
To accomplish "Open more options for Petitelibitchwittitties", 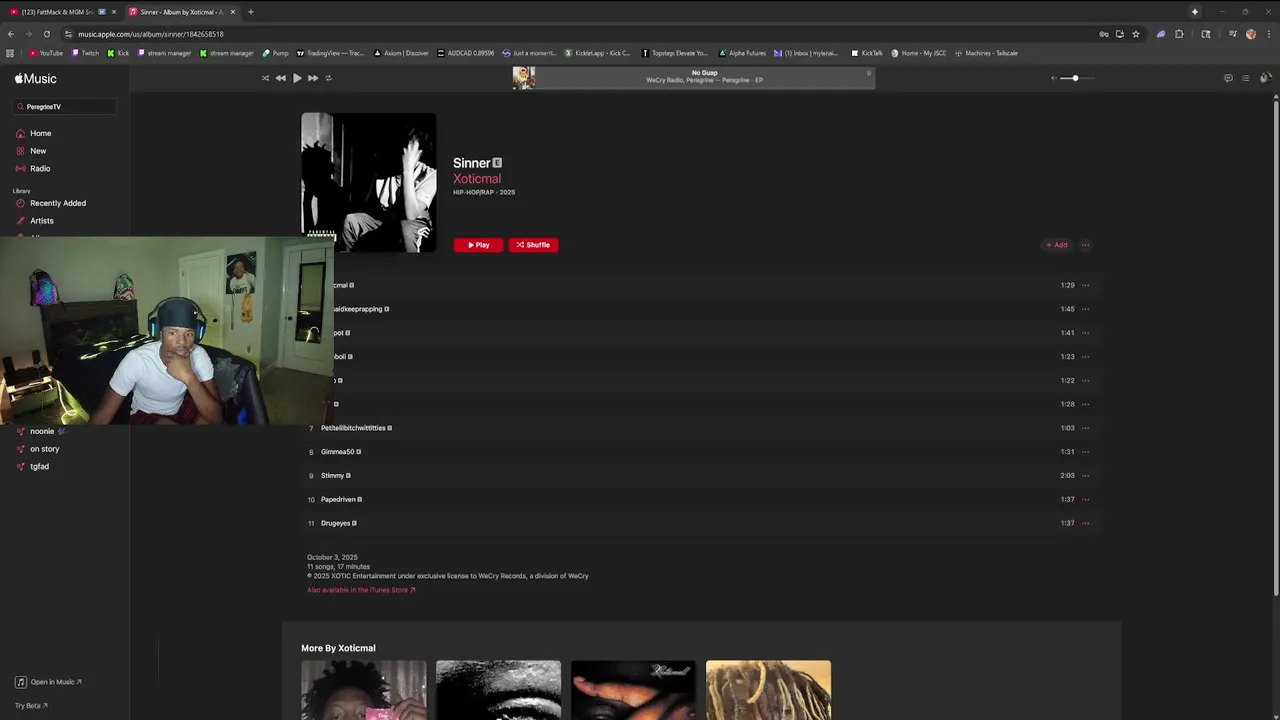I will [1085, 428].
